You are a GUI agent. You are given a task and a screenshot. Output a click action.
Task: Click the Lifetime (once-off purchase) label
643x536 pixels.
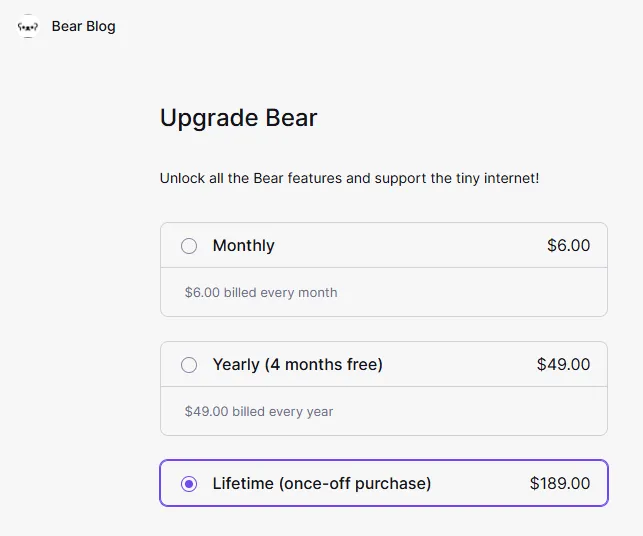321,484
